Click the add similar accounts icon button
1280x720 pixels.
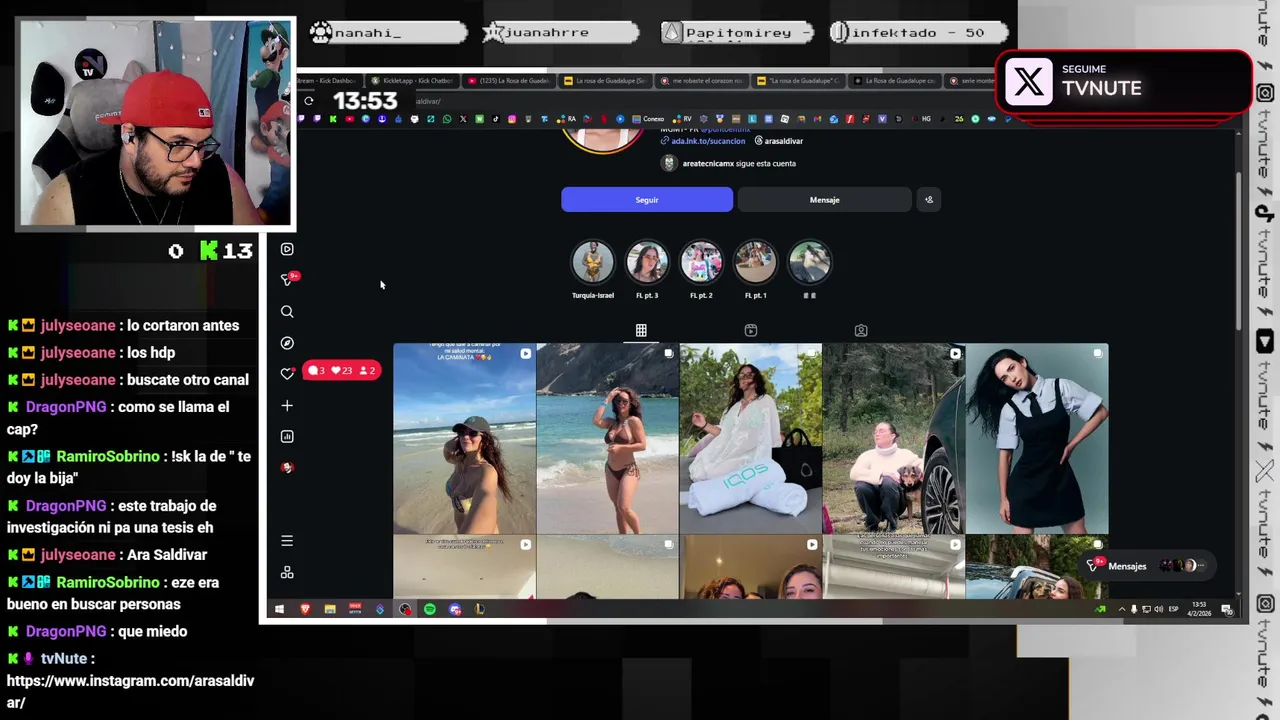point(928,200)
